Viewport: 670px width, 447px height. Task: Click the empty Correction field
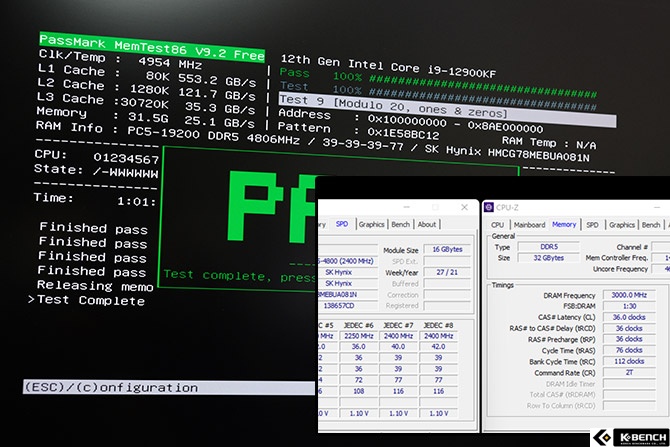(x=447, y=295)
